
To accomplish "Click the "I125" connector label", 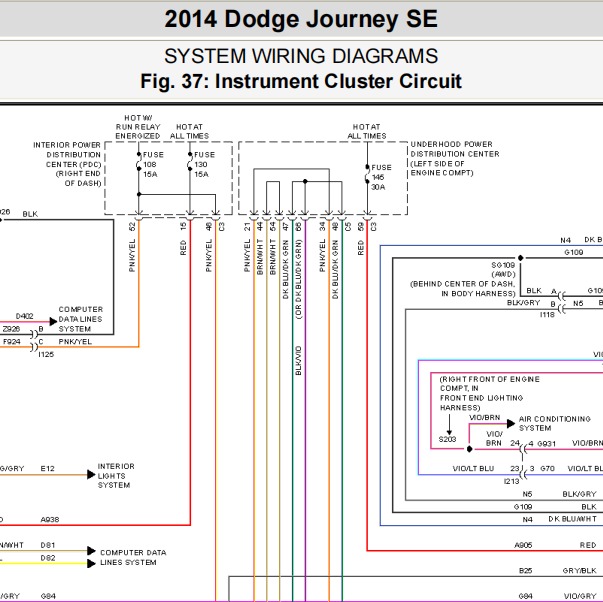I will 46,354.
